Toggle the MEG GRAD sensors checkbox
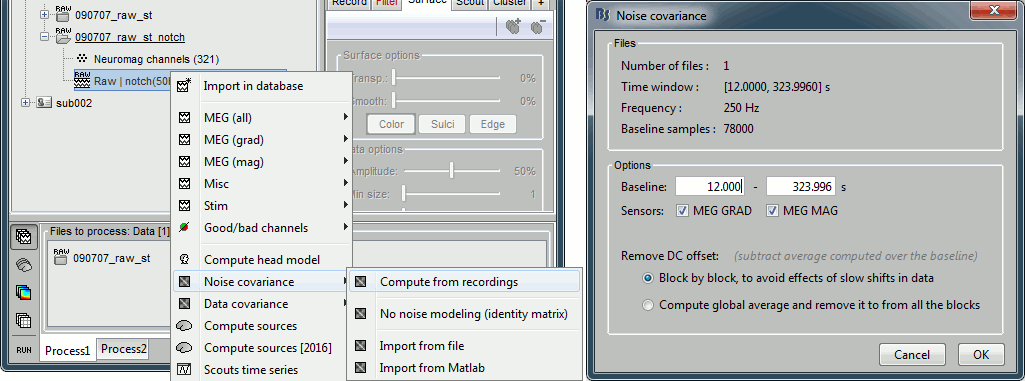This screenshot has height=381, width=1025. pyautogui.click(x=682, y=210)
